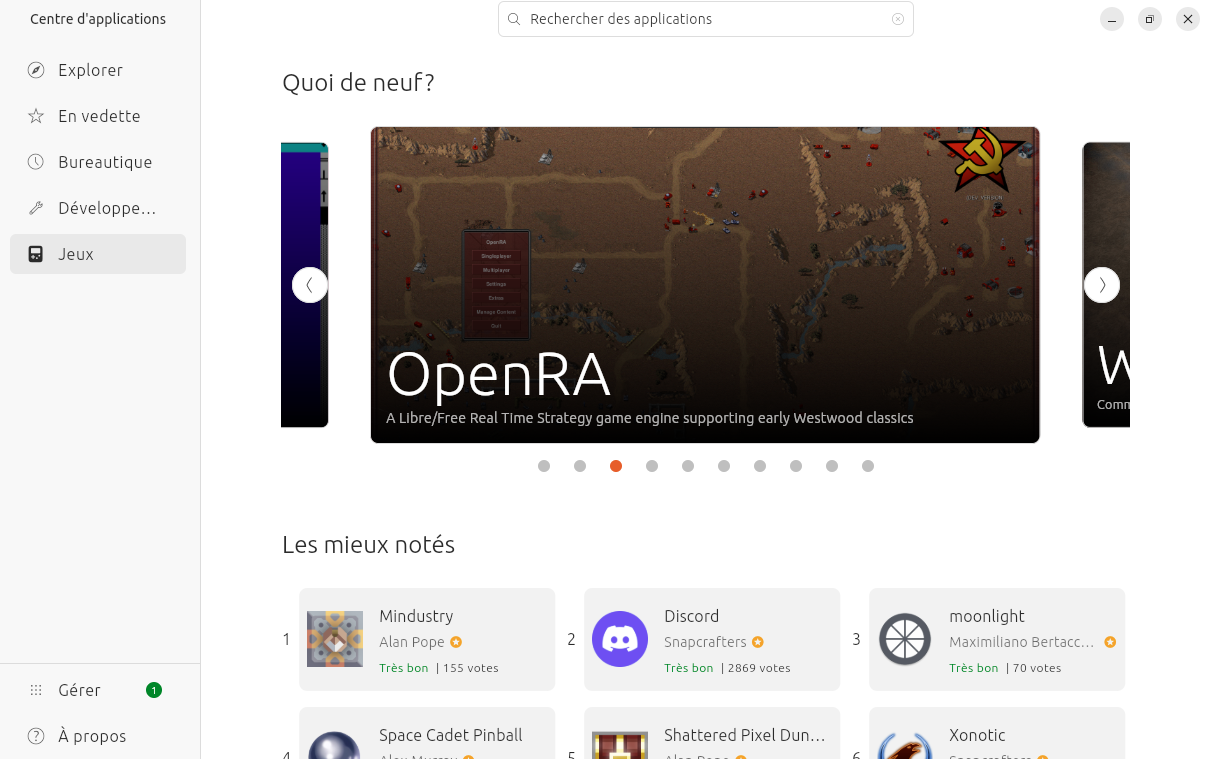The height and width of the screenshot is (759, 1205).
Task: Open the Xonotic app card
Action: pos(997,733)
